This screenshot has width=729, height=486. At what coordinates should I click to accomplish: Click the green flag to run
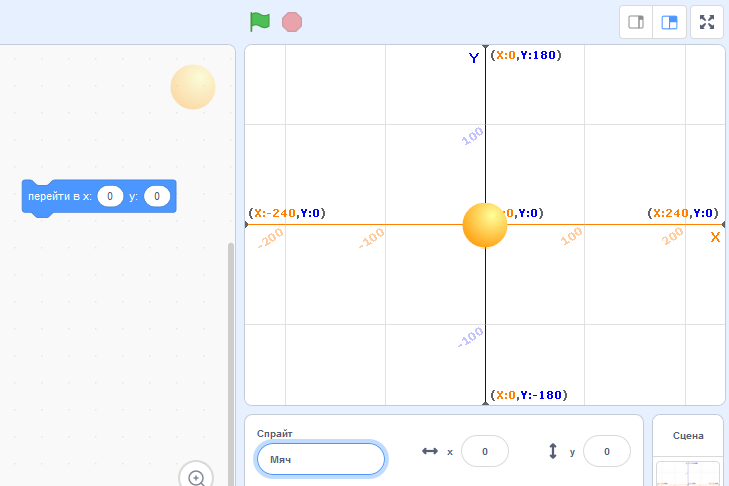point(260,21)
